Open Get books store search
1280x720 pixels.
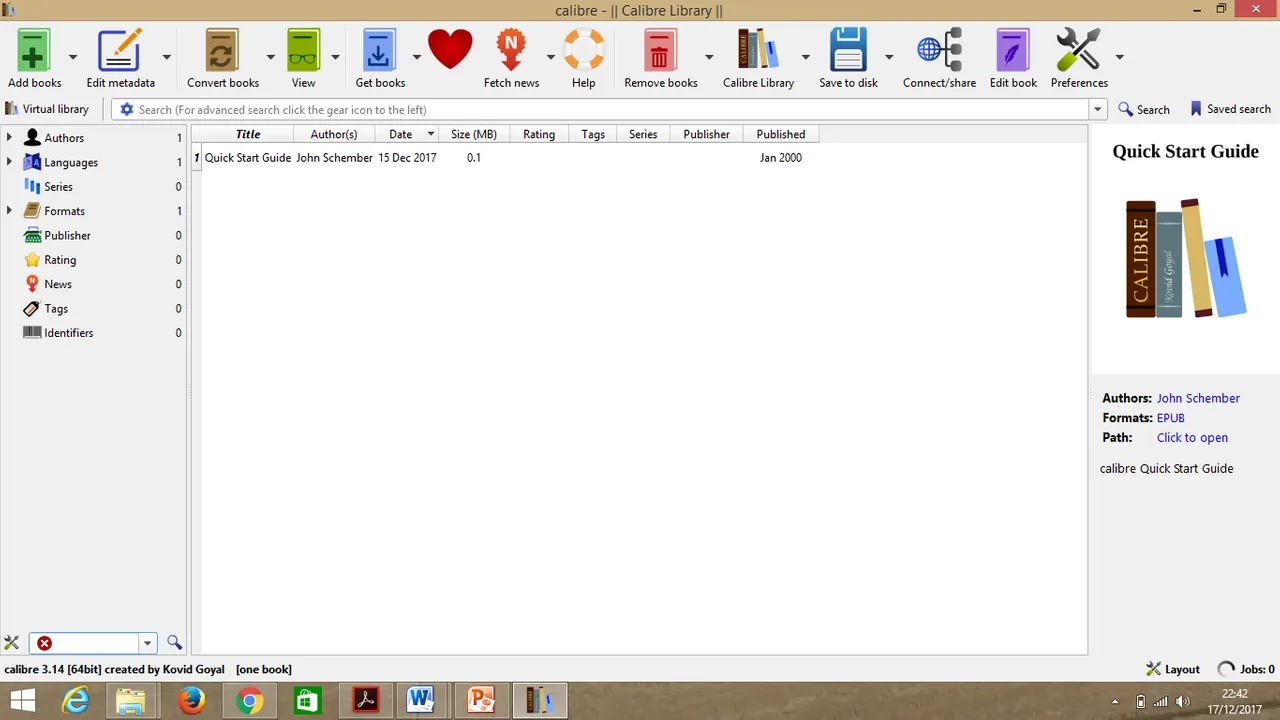tap(380, 50)
